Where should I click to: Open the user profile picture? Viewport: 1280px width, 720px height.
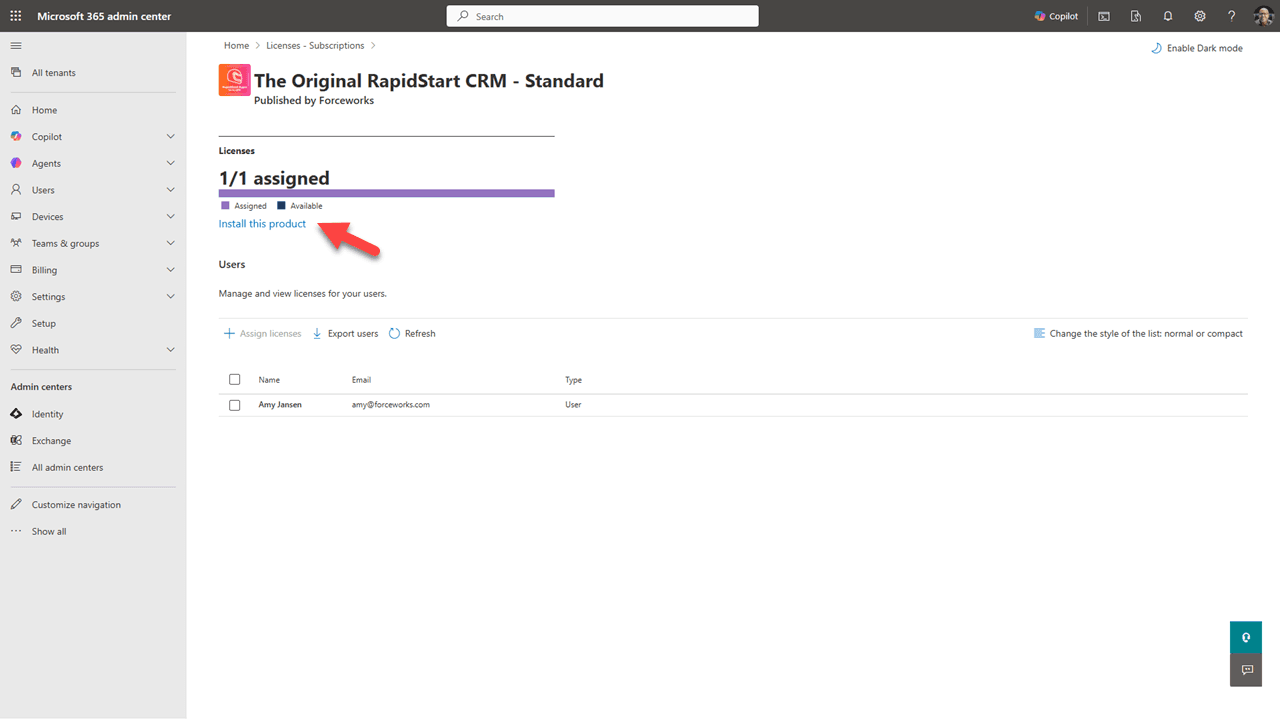[1263, 16]
